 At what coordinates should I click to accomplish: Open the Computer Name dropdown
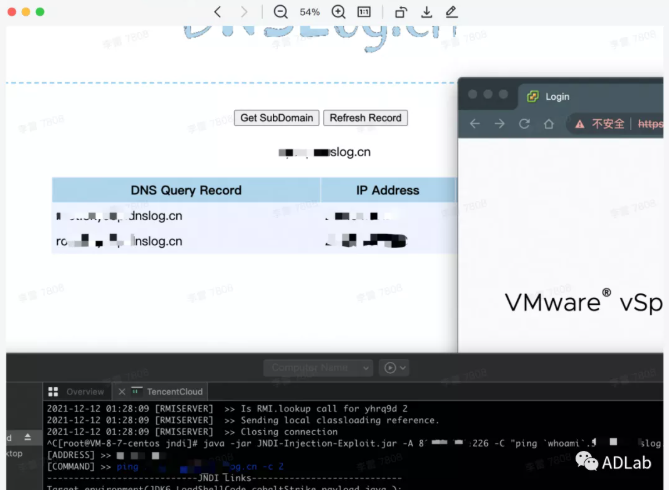(318, 368)
